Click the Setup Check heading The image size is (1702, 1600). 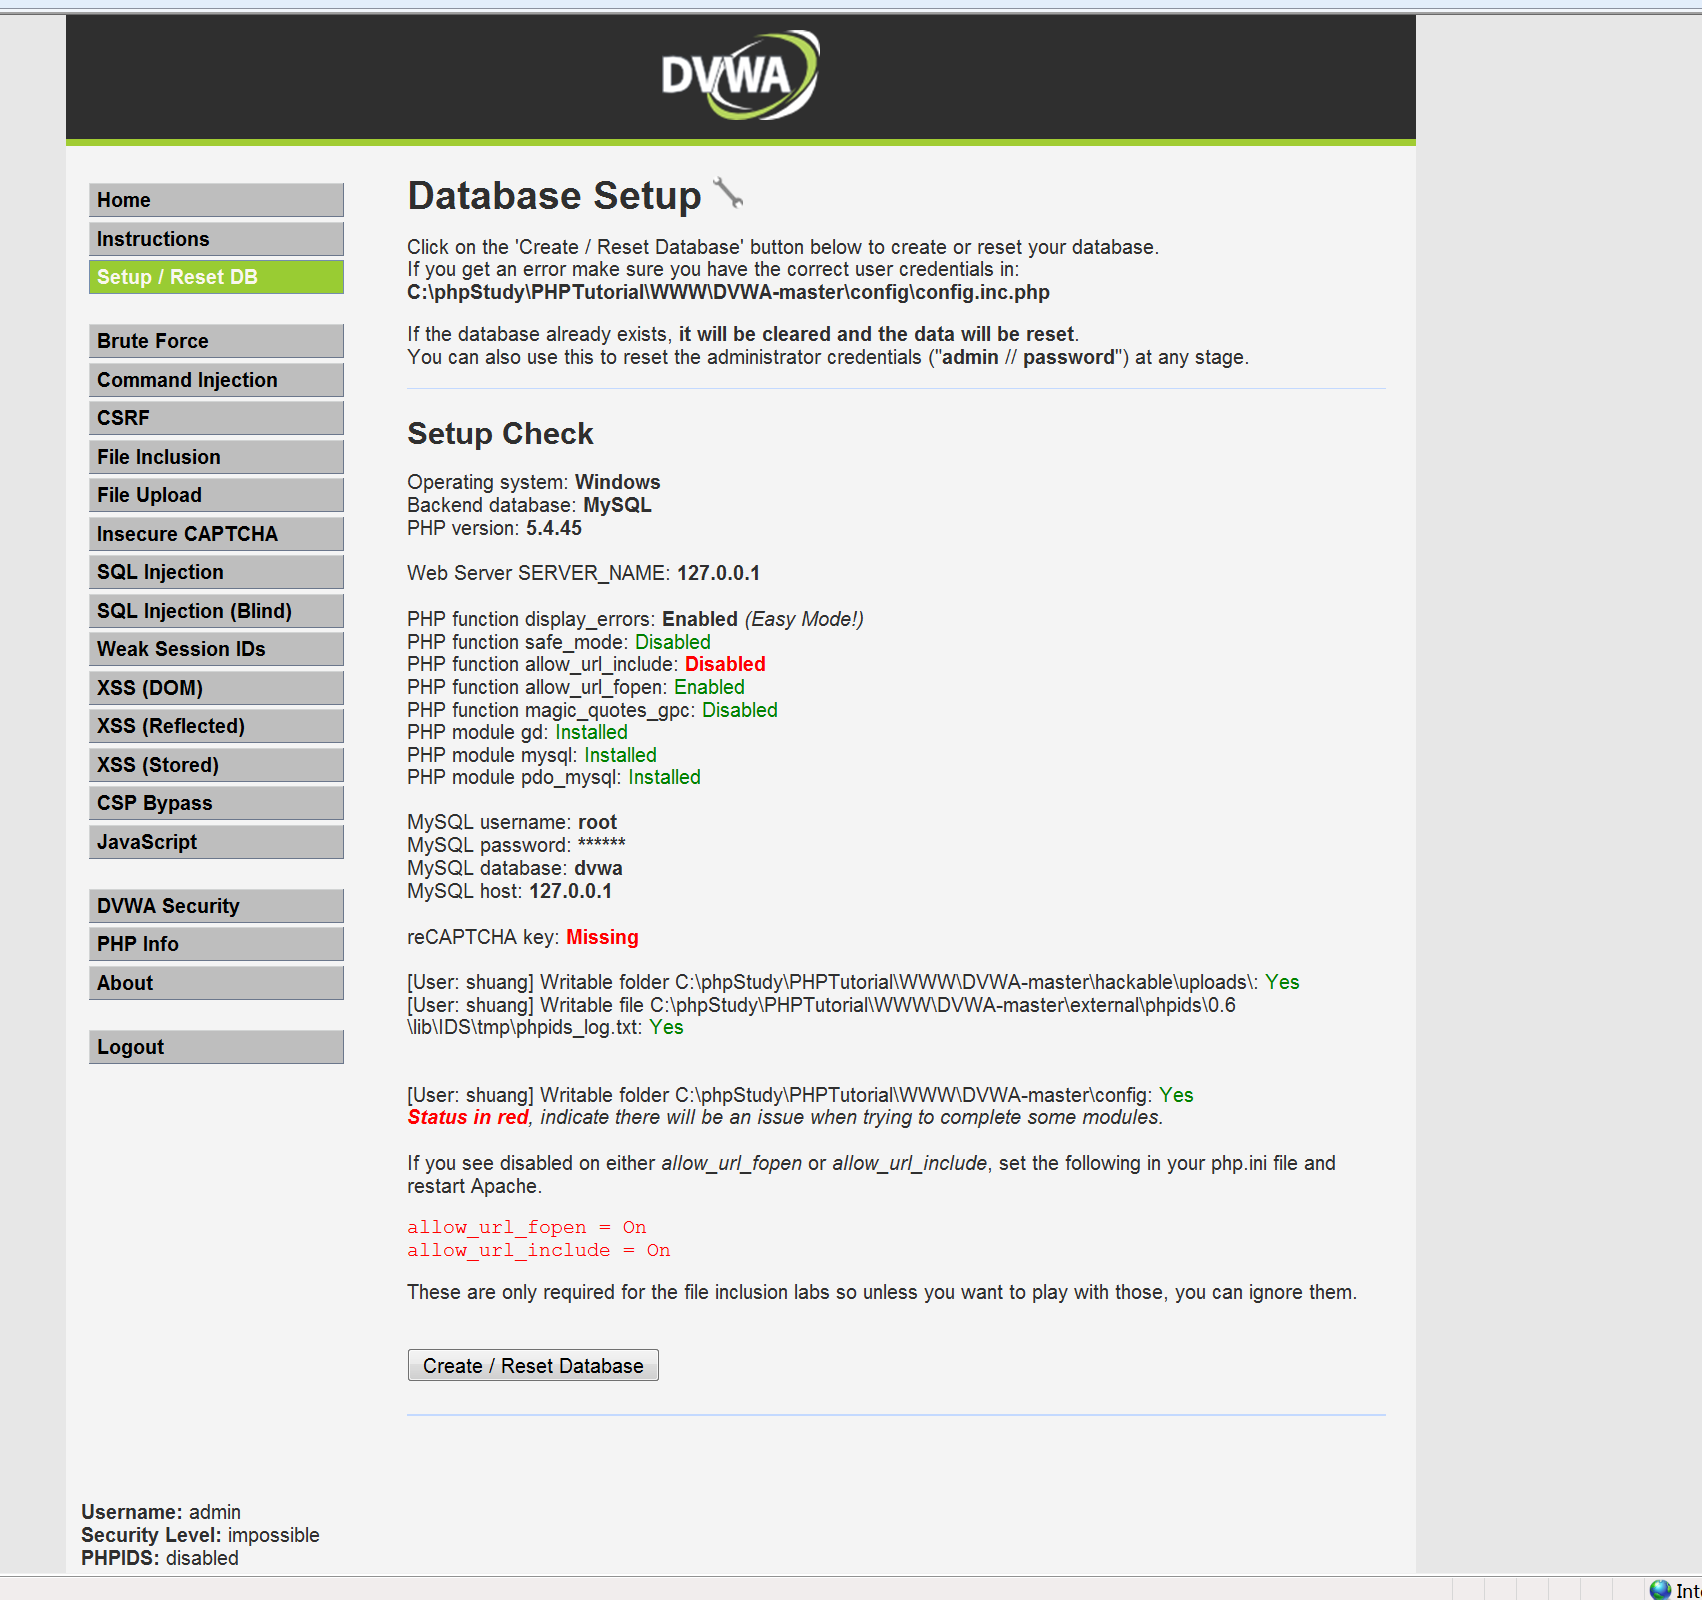point(500,434)
